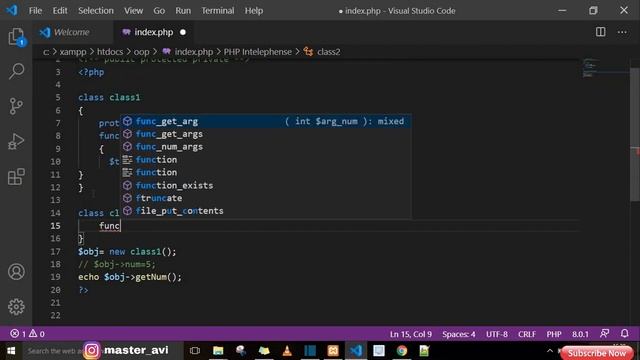640x360 pixels.
Task: Place cursor on line 19 echo statement
Action: (130, 277)
